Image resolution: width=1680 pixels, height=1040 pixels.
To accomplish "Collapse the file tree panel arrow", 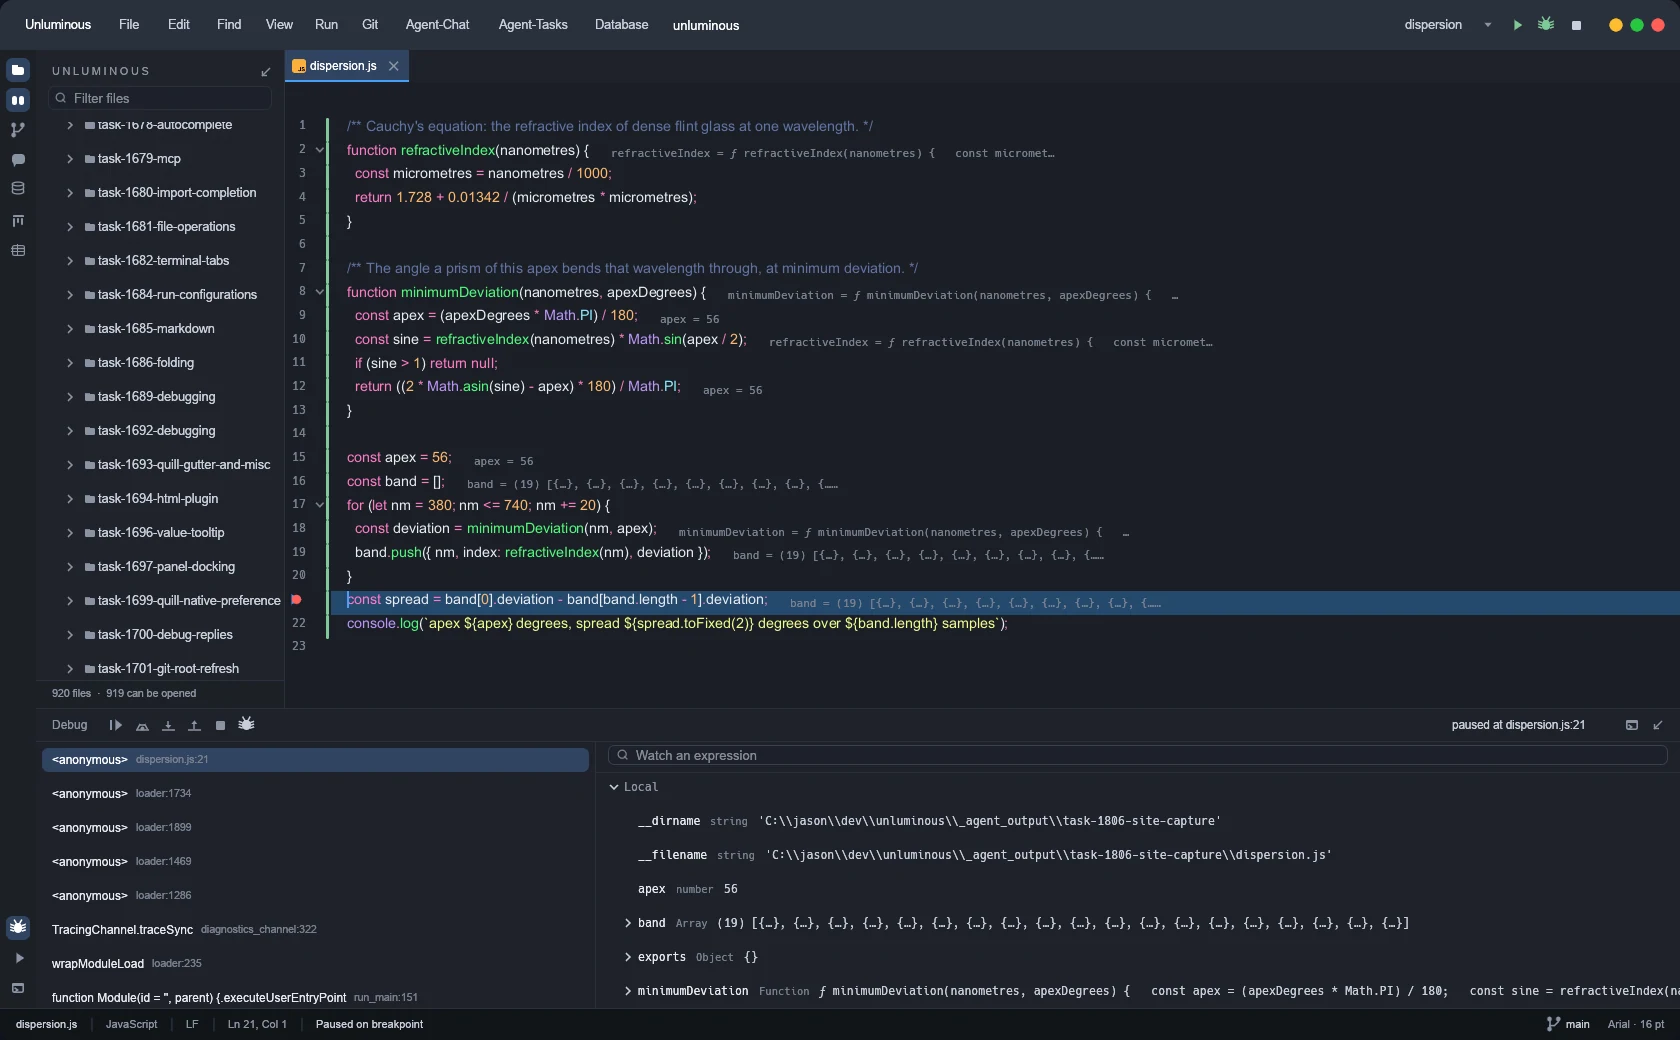I will click(266, 71).
